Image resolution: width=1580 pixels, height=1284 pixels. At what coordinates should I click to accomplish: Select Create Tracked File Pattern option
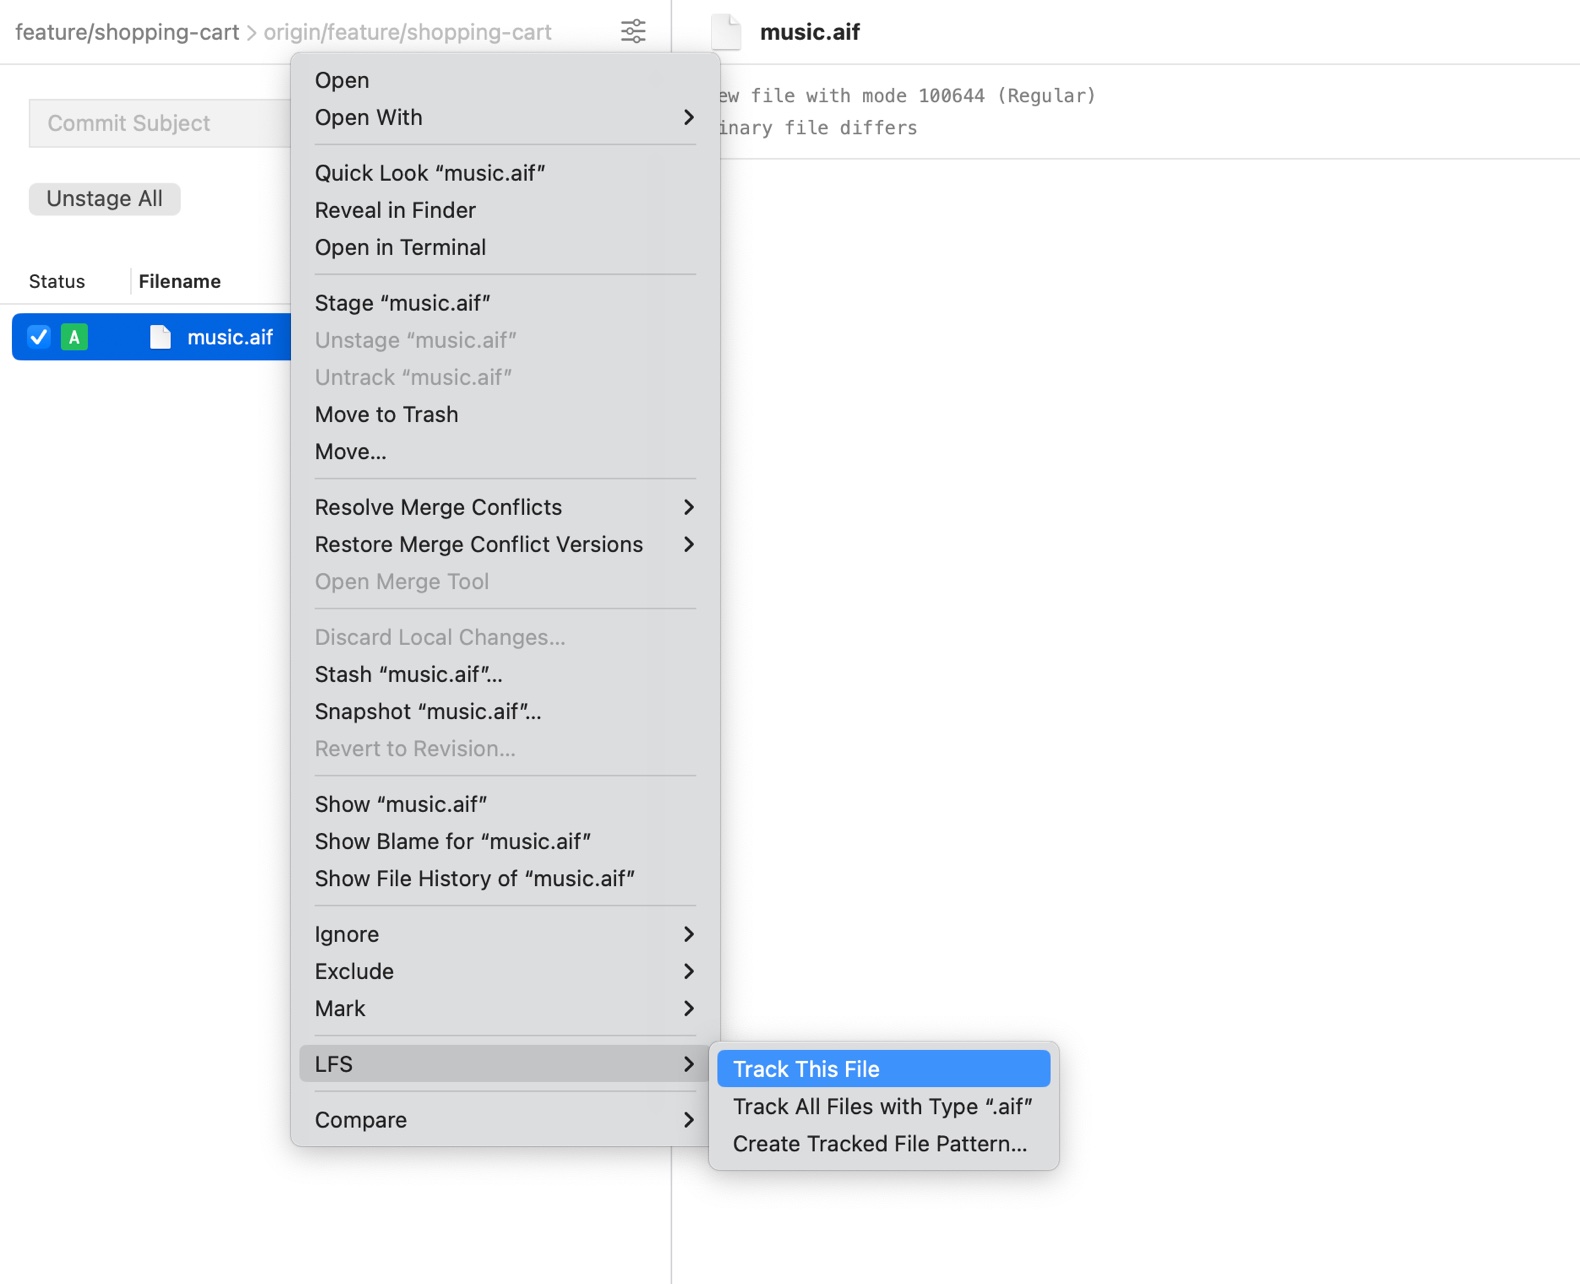pos(879,1144)
